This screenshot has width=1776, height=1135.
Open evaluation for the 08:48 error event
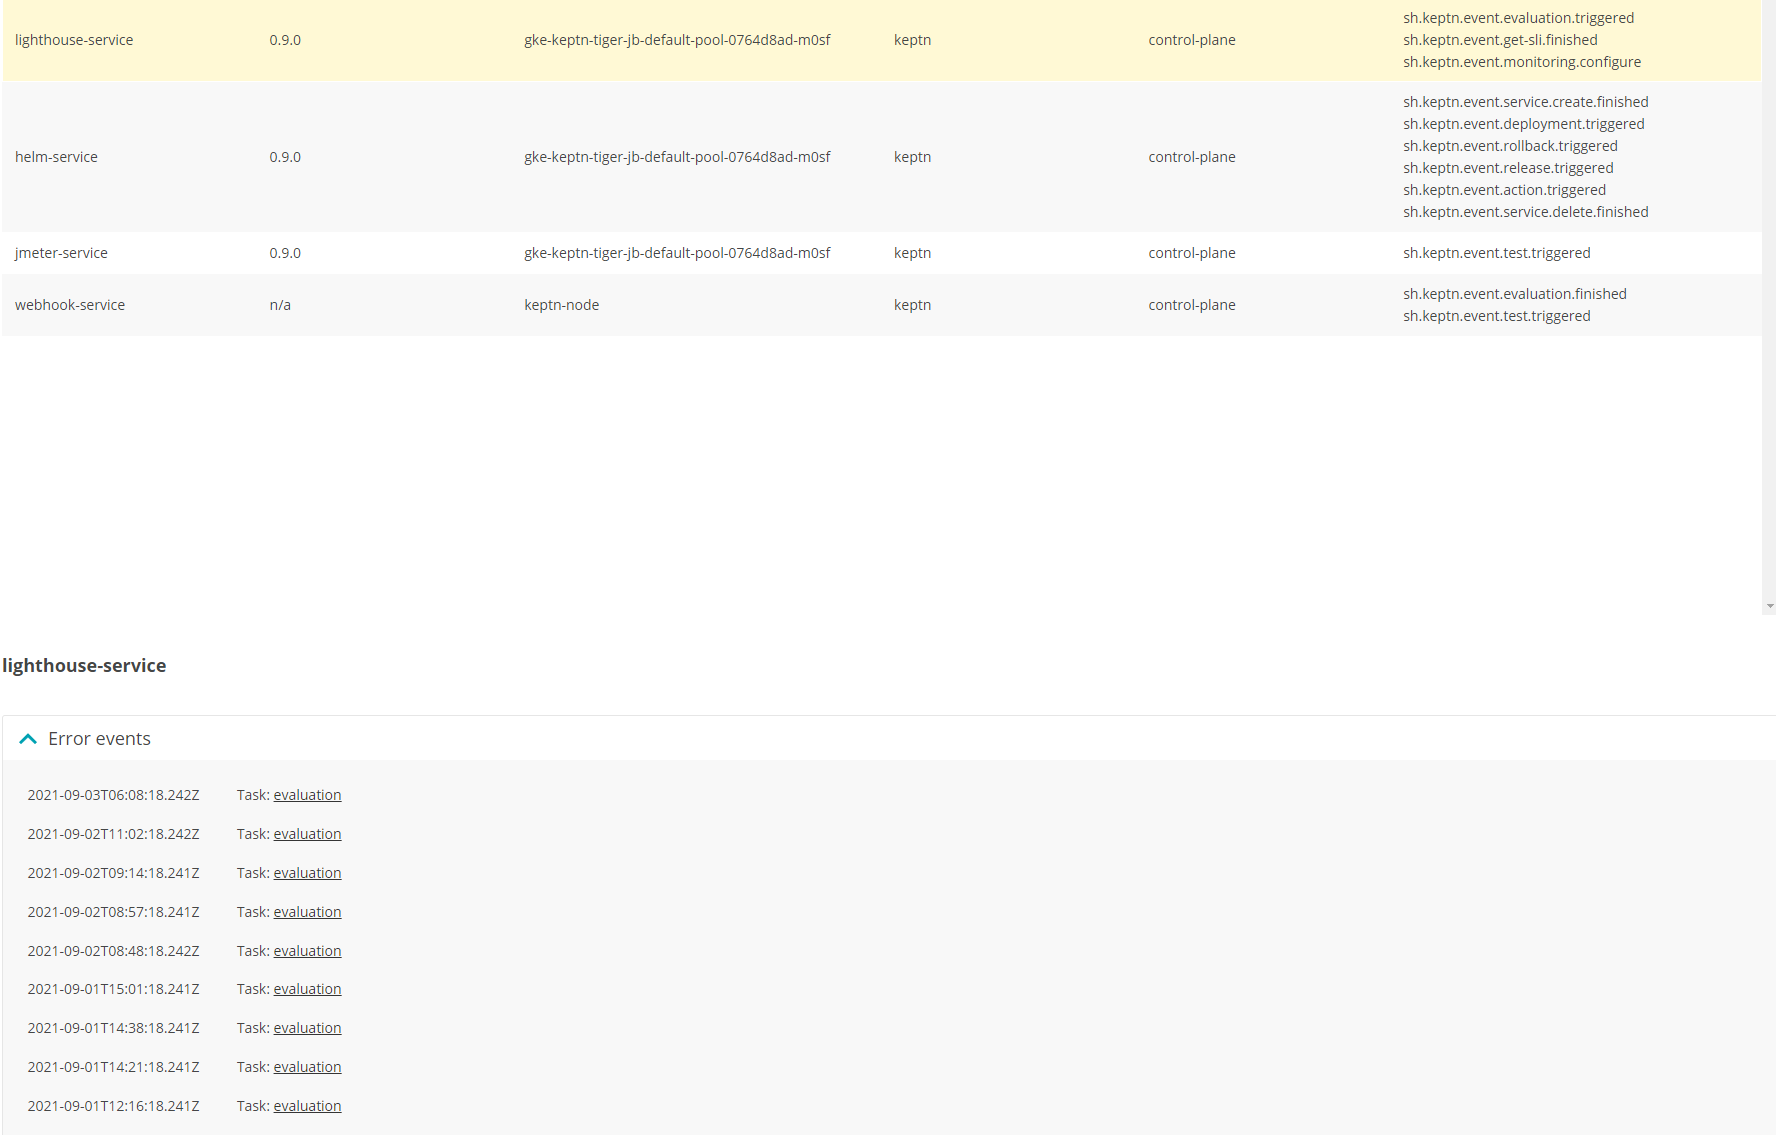306,950
